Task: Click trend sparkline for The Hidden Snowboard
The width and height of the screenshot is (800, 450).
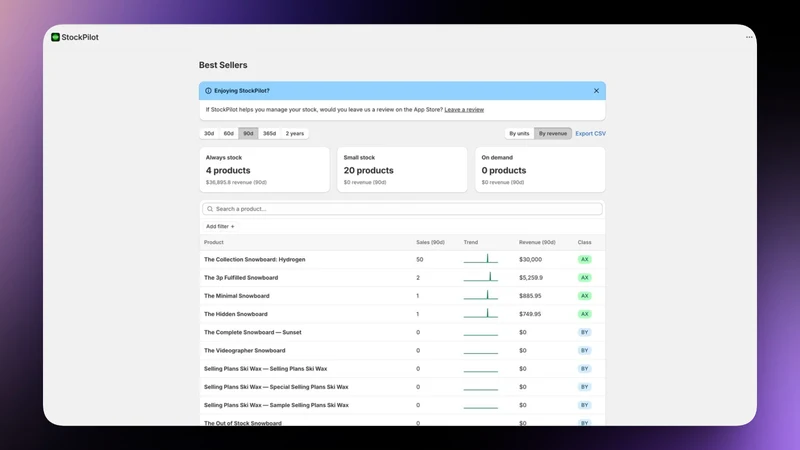Action: [x=481, y=313]
